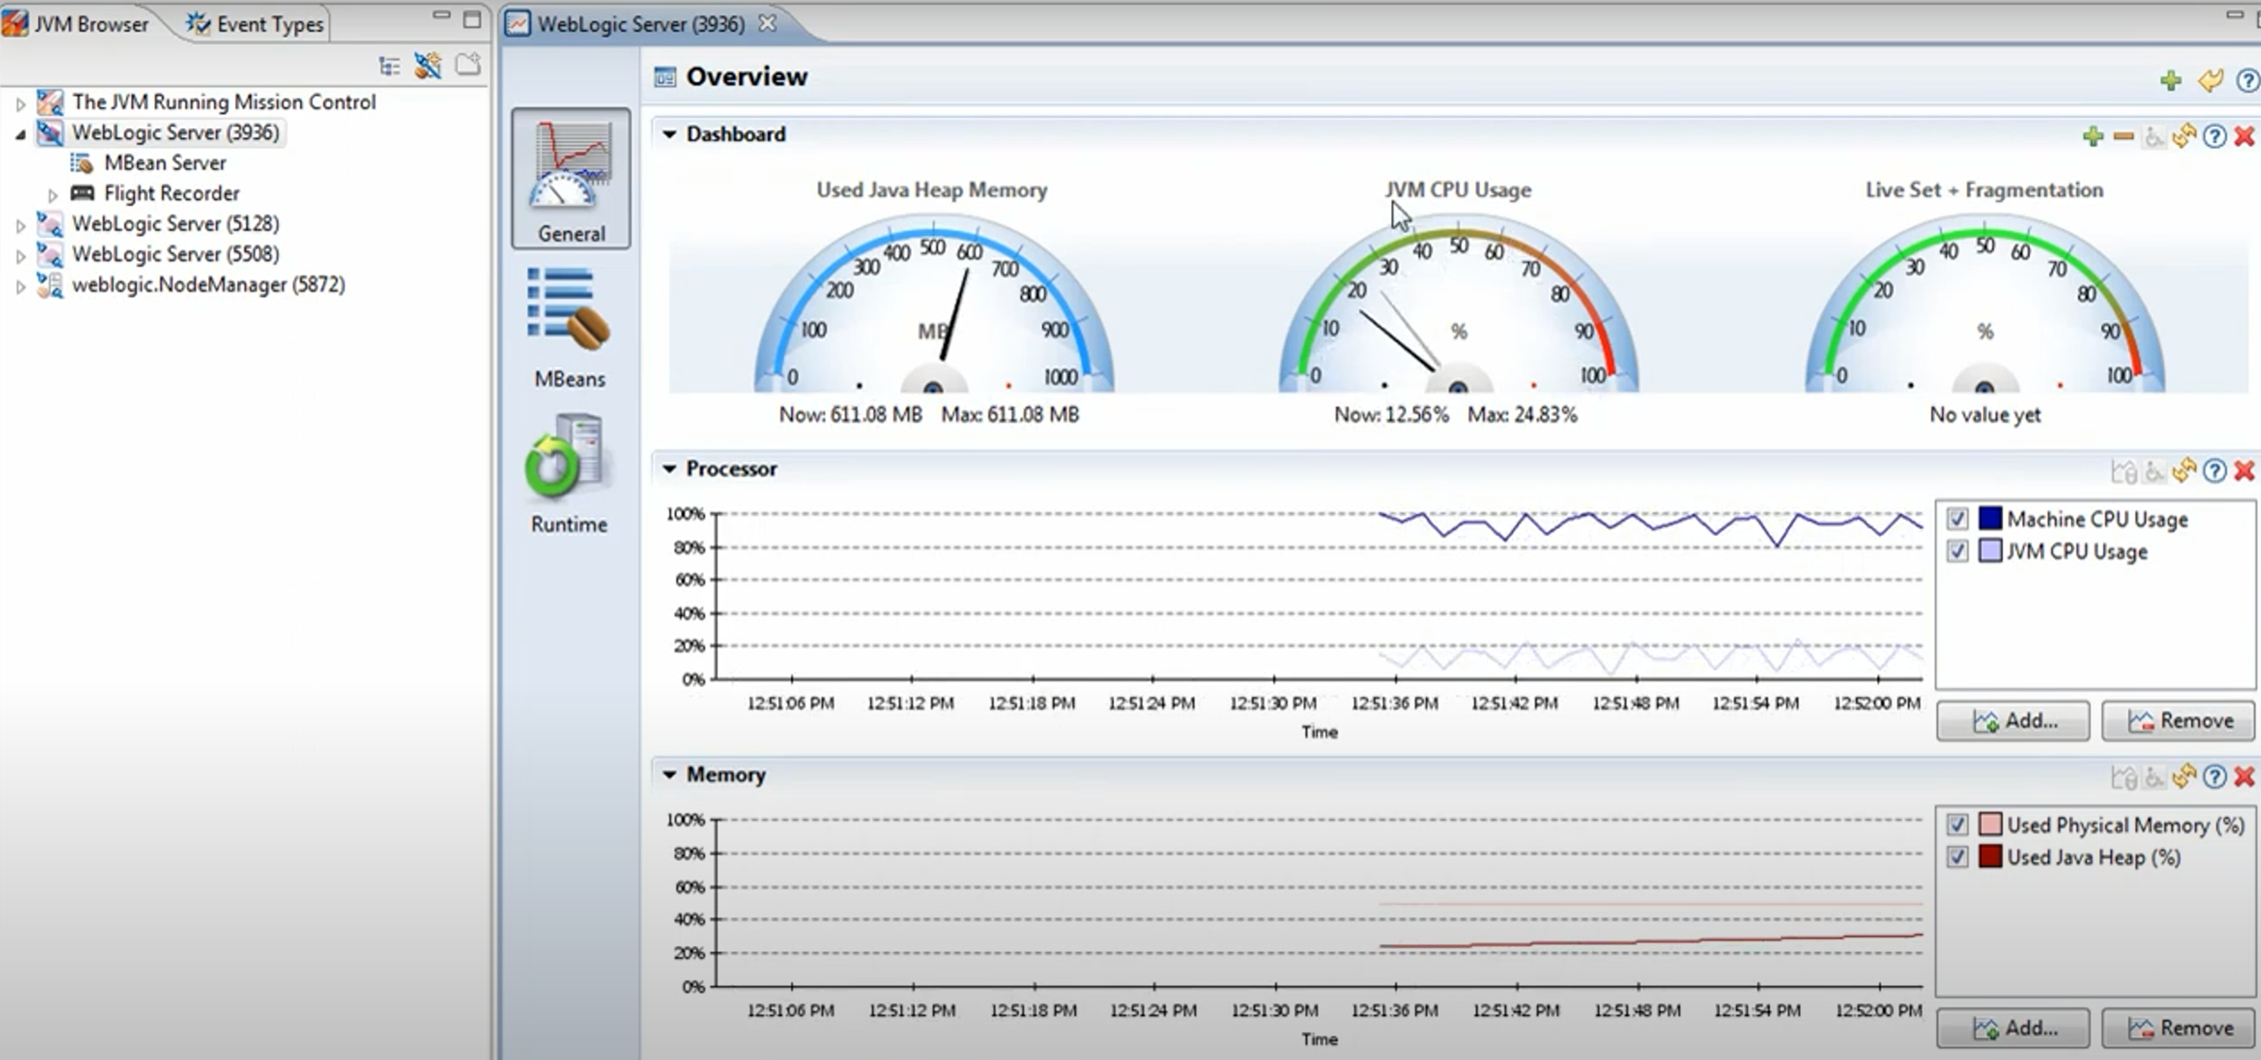
Task: Toggle Used Java Heap (%) checkbox
Action: click(1957, 857)
